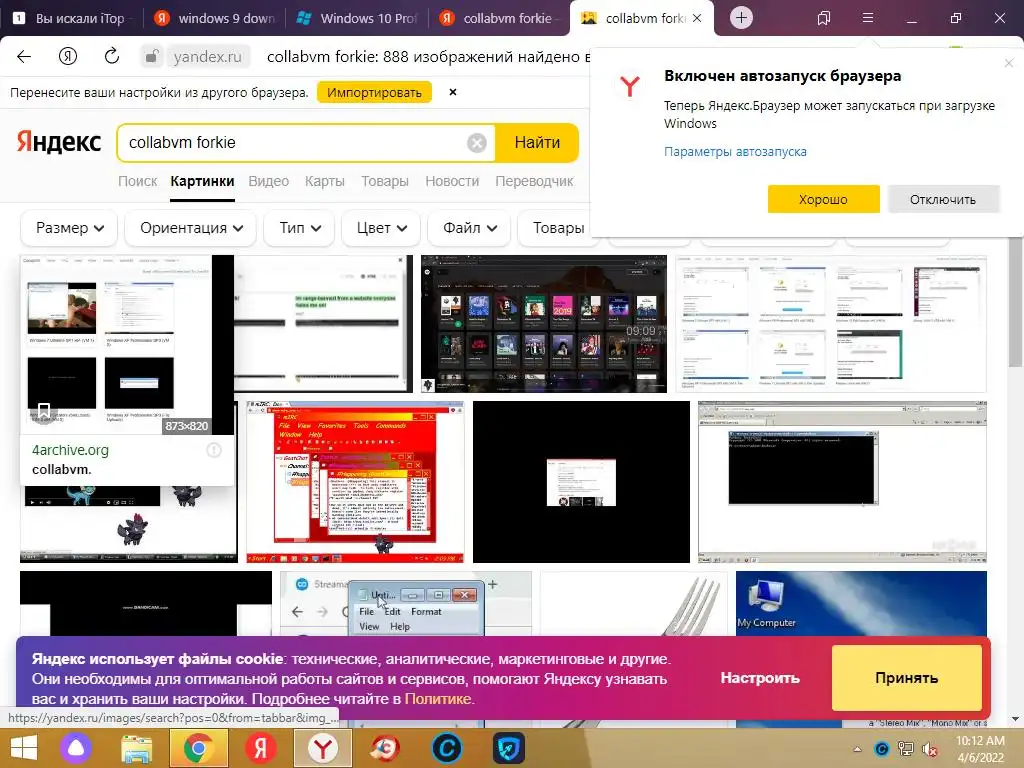Click Настроить in cookie banner
1024x768 pixels.
point(760,678)
